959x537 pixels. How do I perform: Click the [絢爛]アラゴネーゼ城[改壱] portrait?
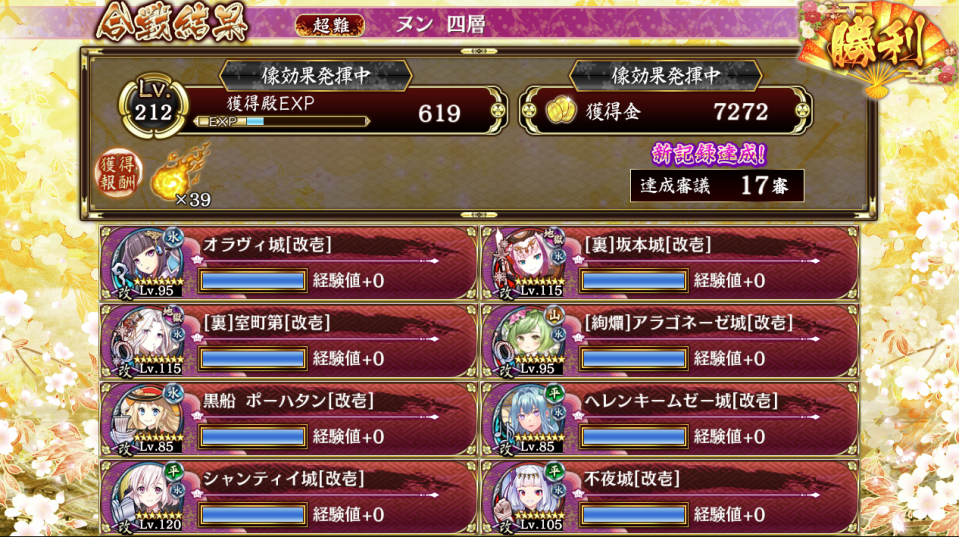(x=529, y=341)
